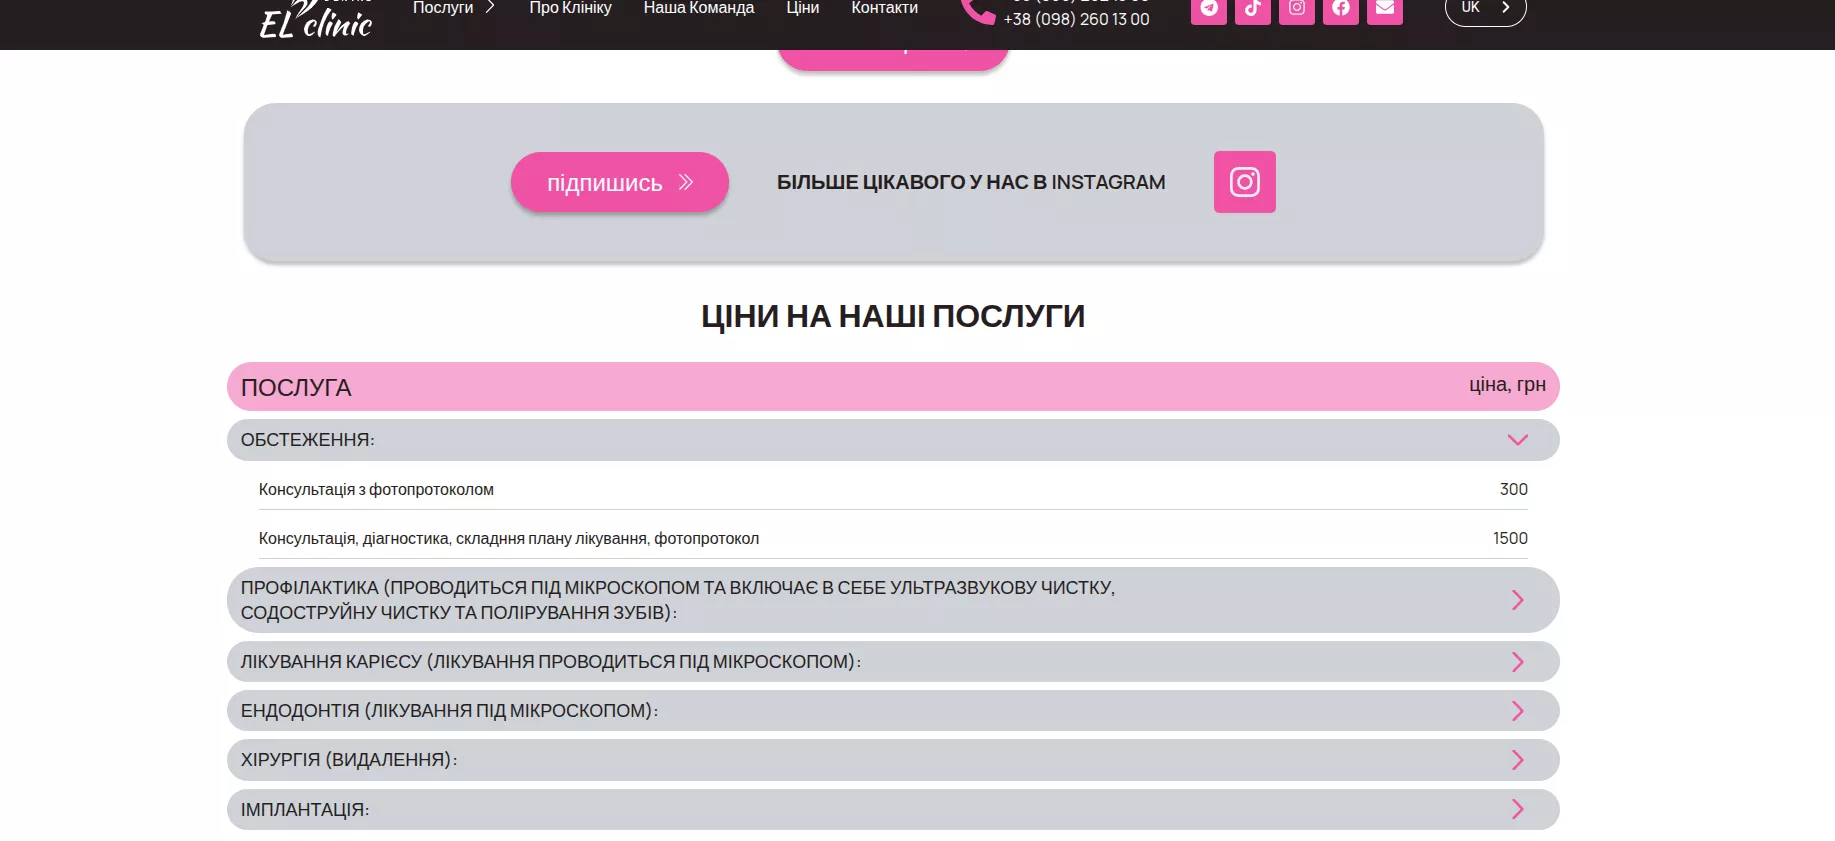Expand the ПРОФІЛАКТИКА price section
Image resolution: width=1835 pixels, height=841 pixels.
tap(1517, 600)
